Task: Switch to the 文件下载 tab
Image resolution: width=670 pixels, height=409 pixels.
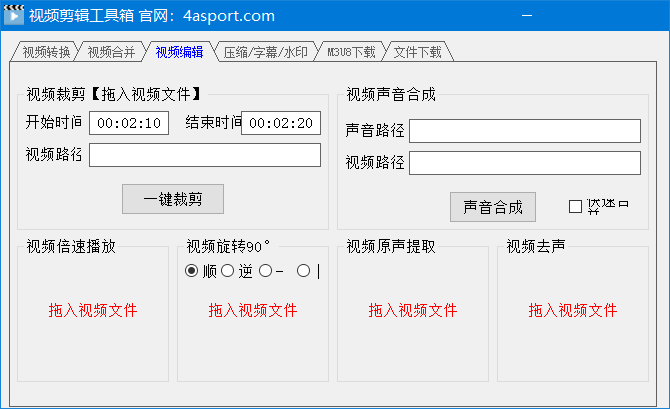Action: (x=417, y=52)
